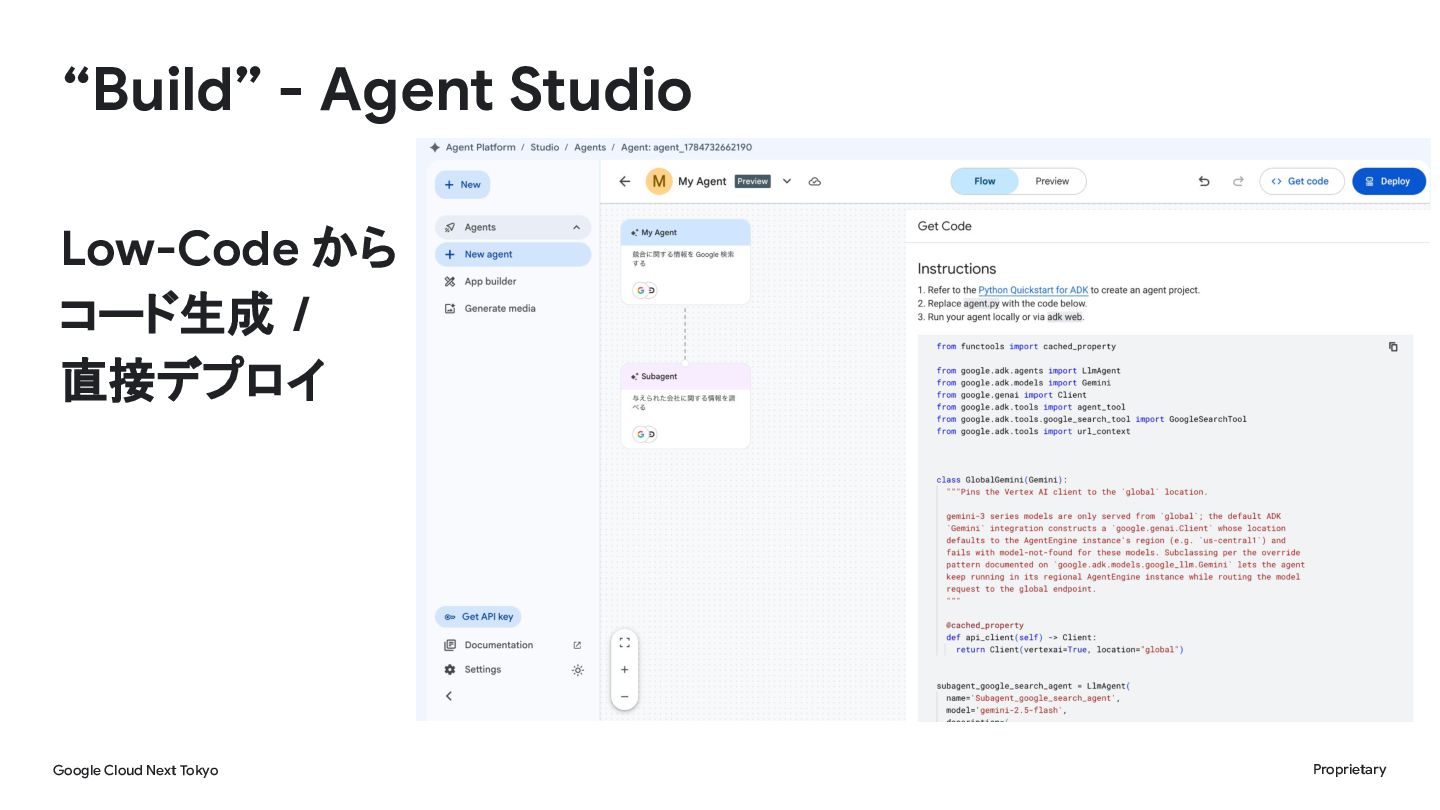Select the My Agent node on canvas
The image size is (1440, 810).
click(685, 262)
